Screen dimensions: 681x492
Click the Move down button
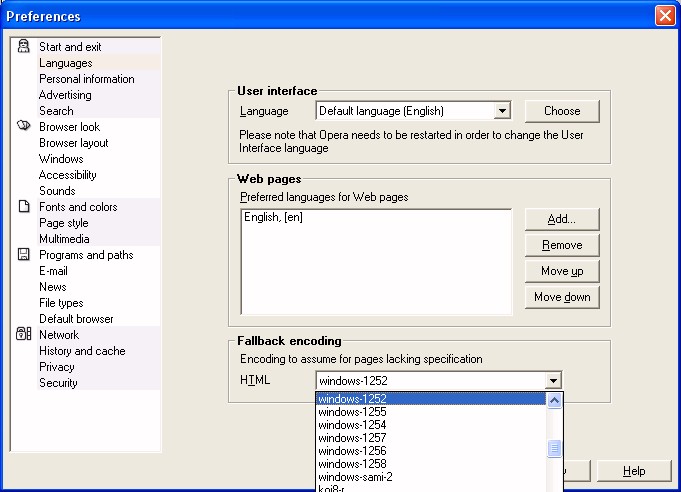click(561, 297)
